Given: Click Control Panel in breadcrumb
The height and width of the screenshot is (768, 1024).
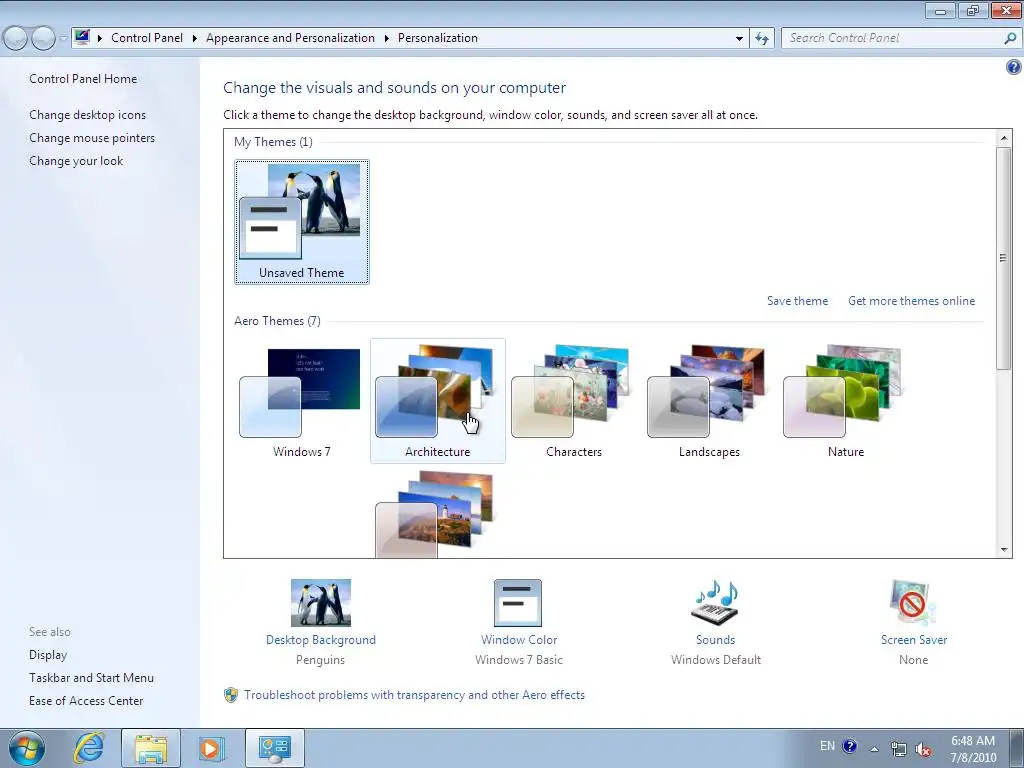Looking at the screenshot, I should (x=147, y=38).
